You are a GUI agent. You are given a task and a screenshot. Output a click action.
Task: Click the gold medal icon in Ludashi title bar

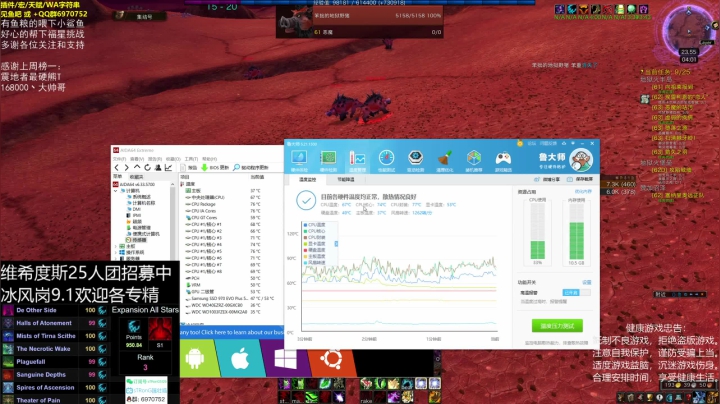tap(520, 143)
